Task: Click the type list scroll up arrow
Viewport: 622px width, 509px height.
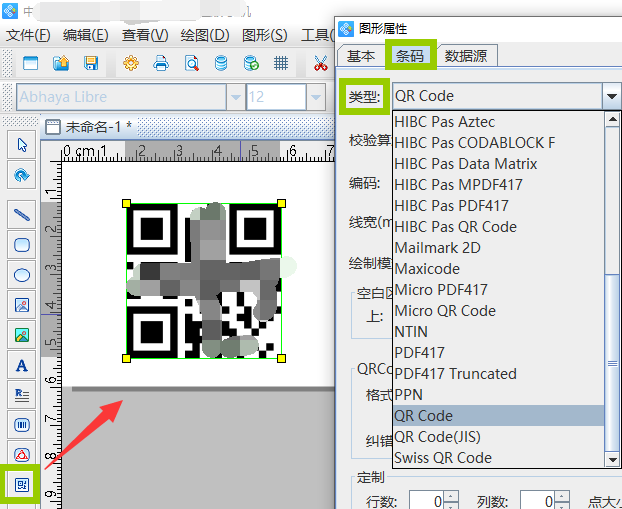Action: [612, 119]
